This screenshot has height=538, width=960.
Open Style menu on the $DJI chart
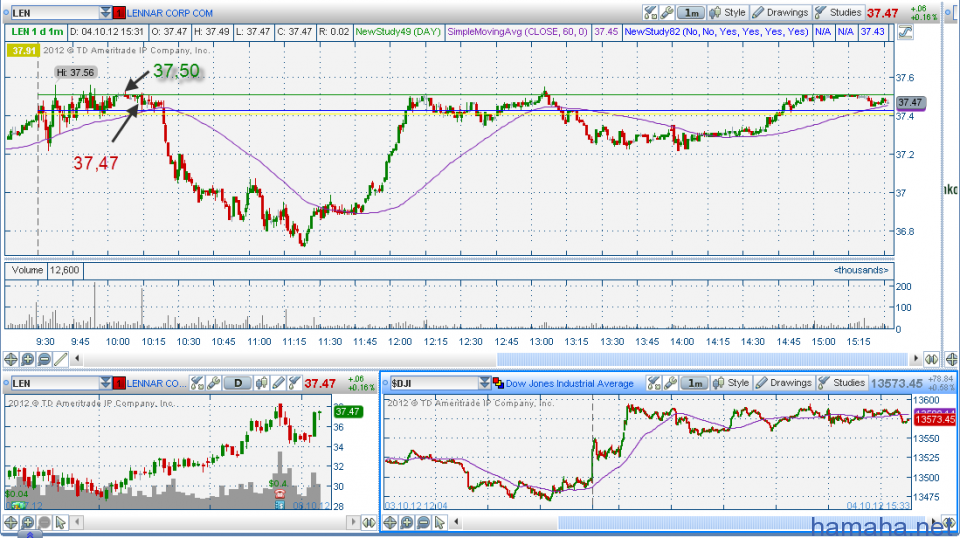(730, 383)
